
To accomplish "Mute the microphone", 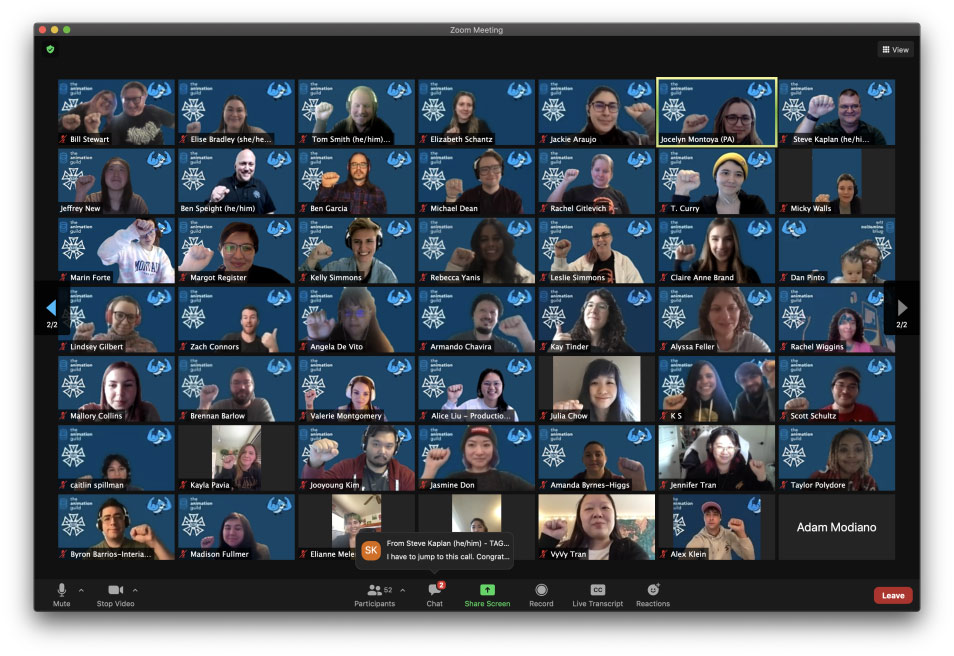I will pos(62,591).
